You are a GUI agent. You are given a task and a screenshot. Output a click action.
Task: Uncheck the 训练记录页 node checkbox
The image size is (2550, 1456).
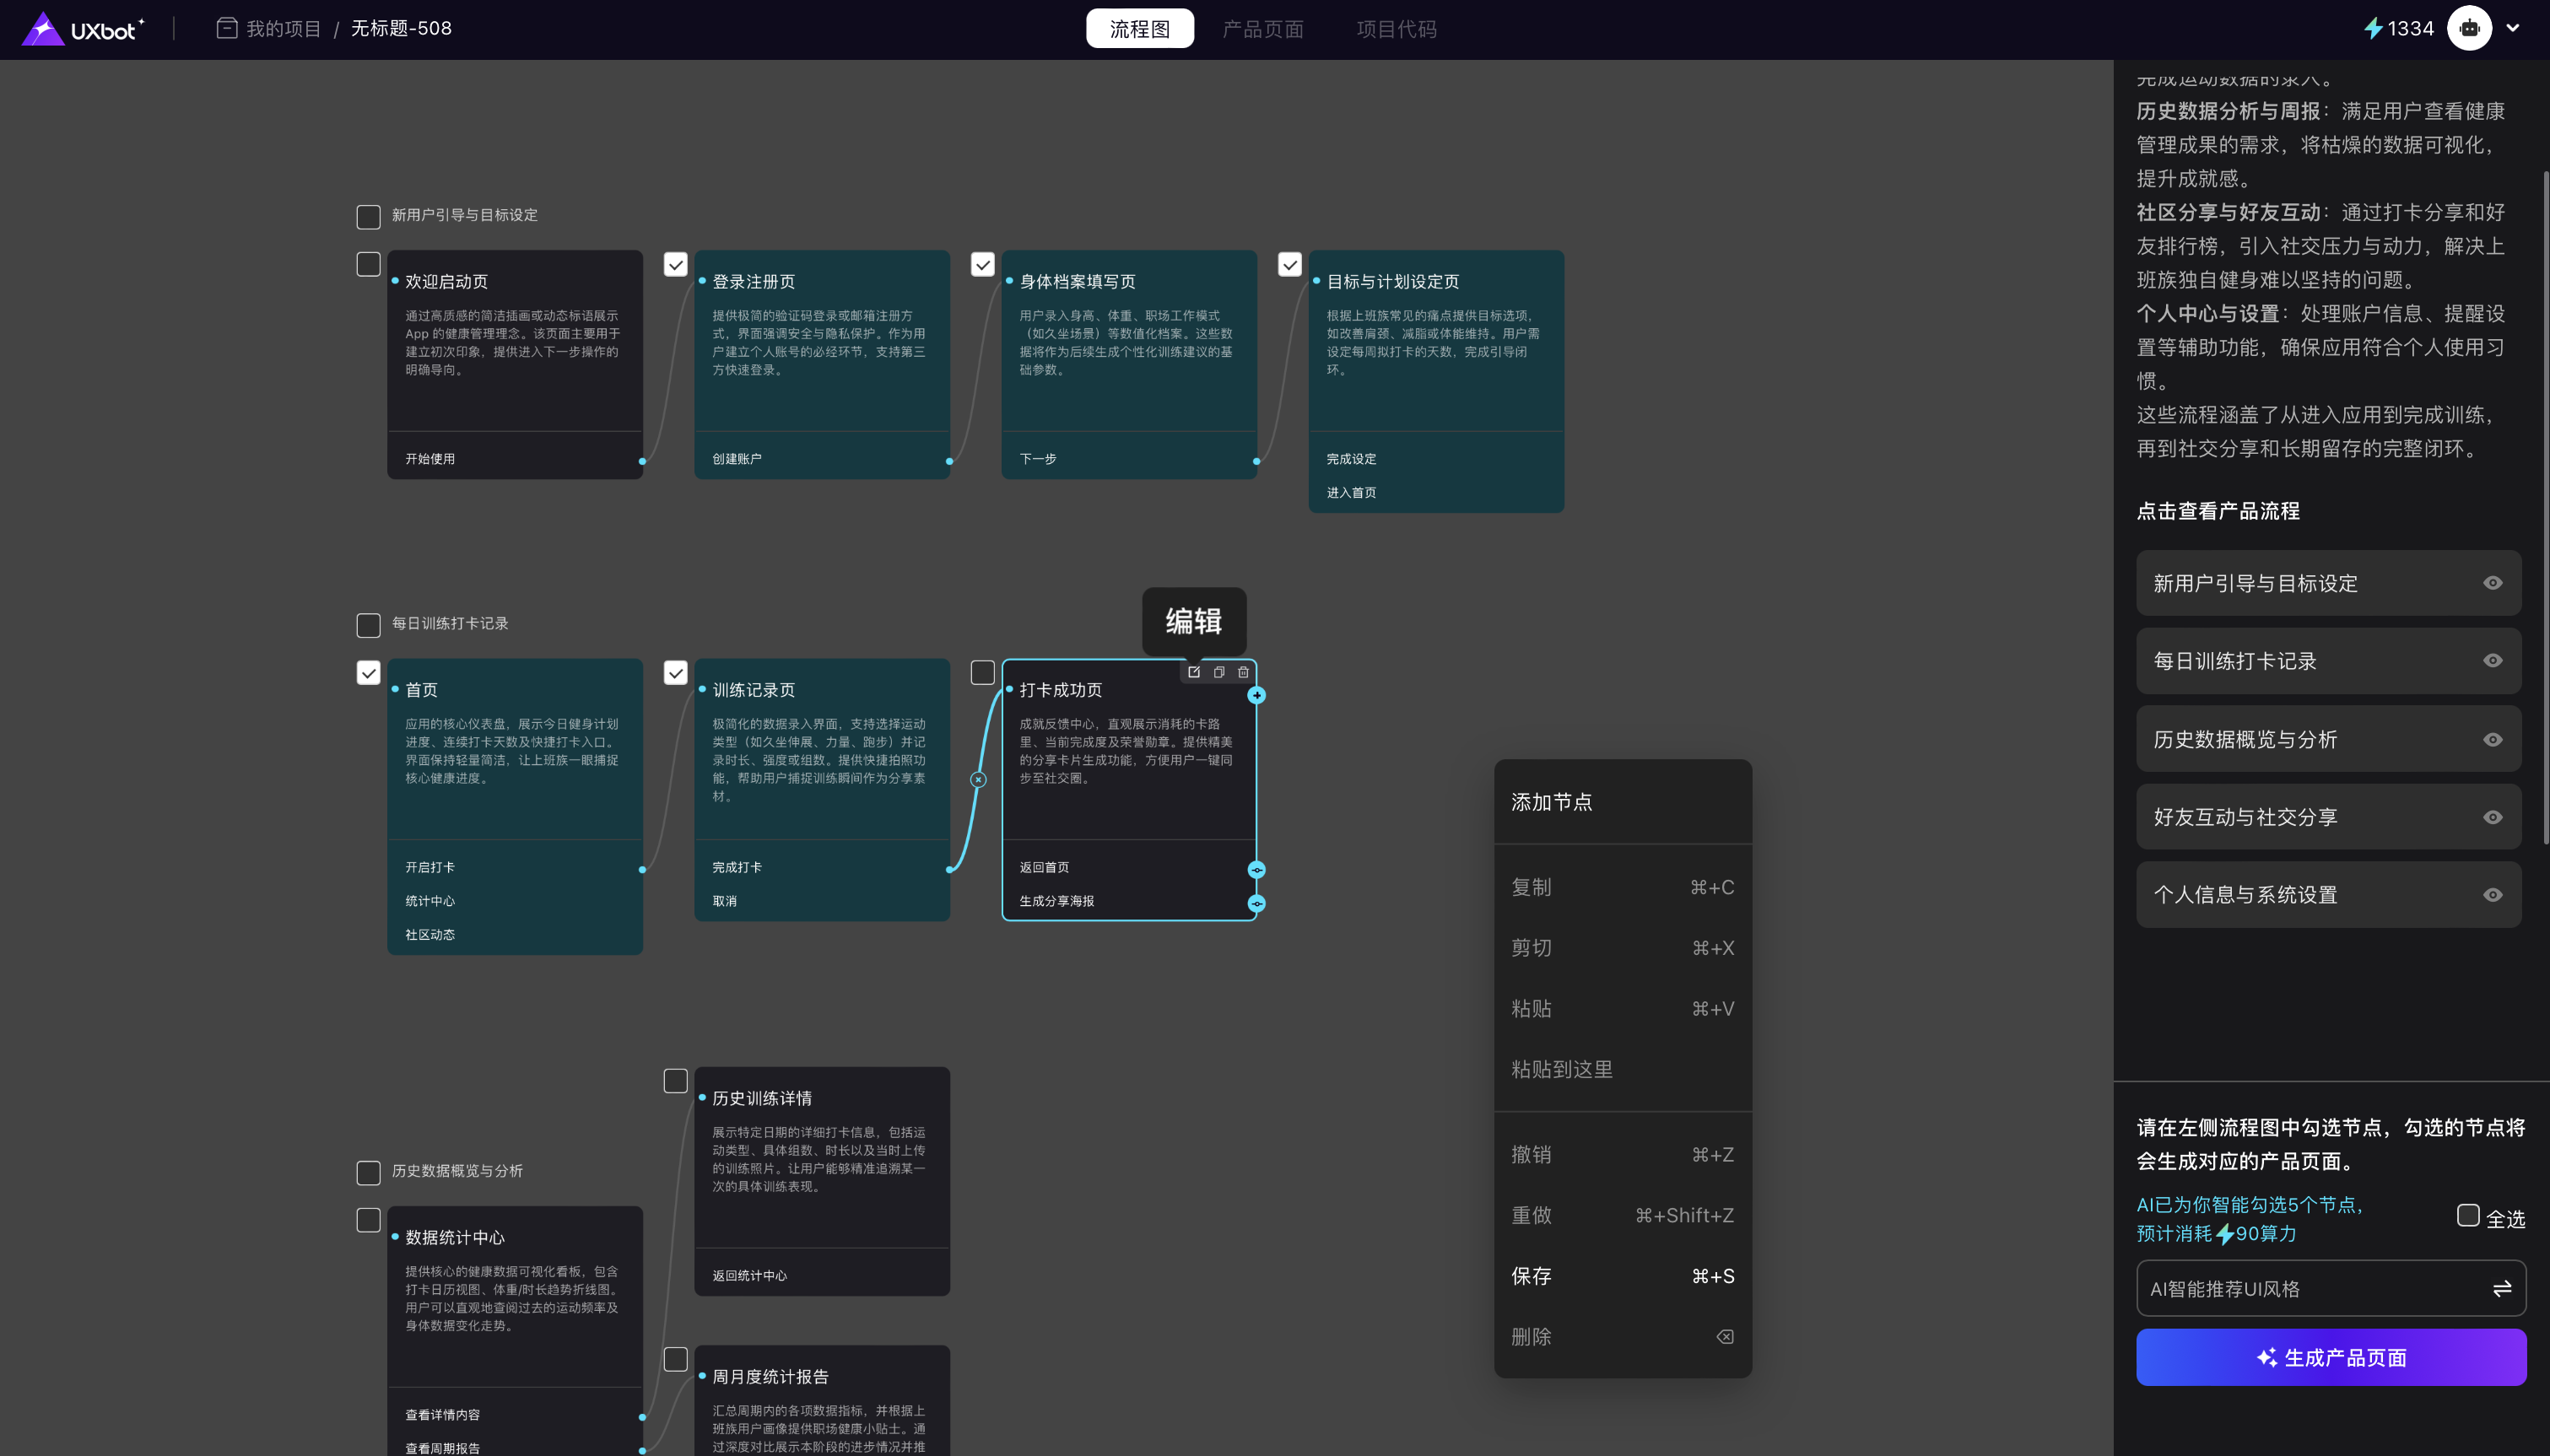point(676,673)
